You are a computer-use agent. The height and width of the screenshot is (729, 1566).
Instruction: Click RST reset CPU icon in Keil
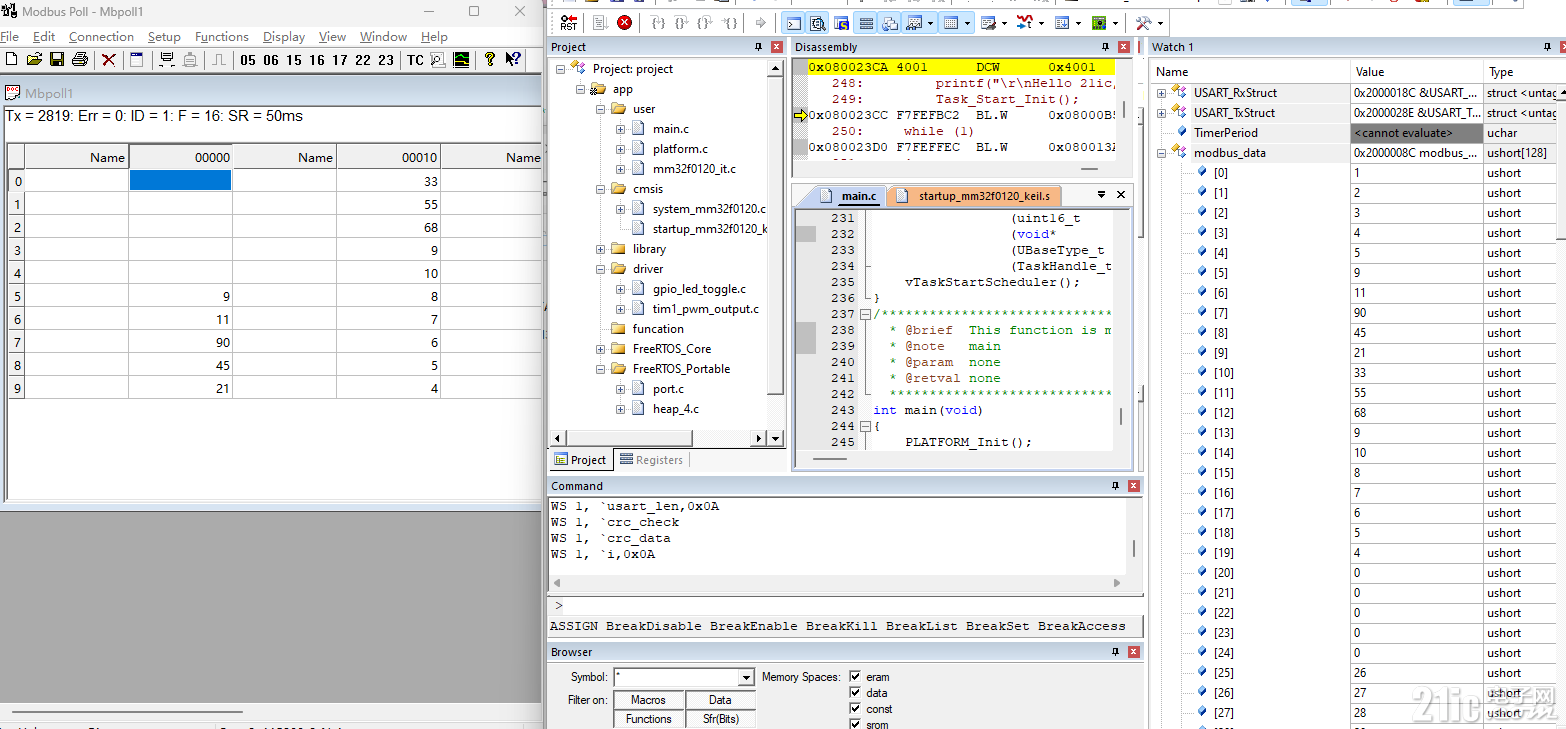coord(569,22)
